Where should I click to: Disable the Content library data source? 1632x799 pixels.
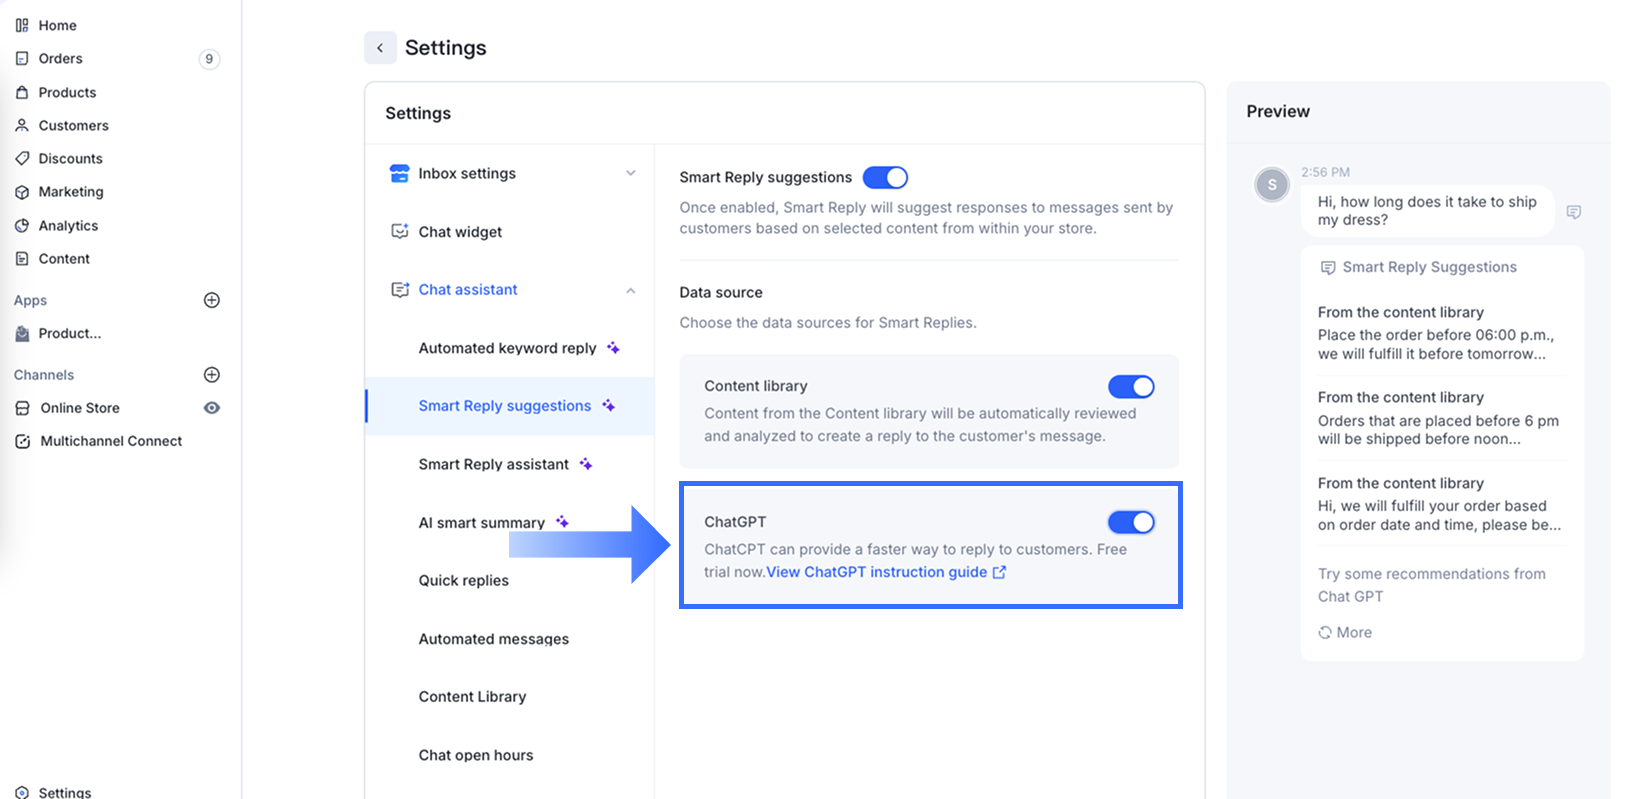point(1131,387)
